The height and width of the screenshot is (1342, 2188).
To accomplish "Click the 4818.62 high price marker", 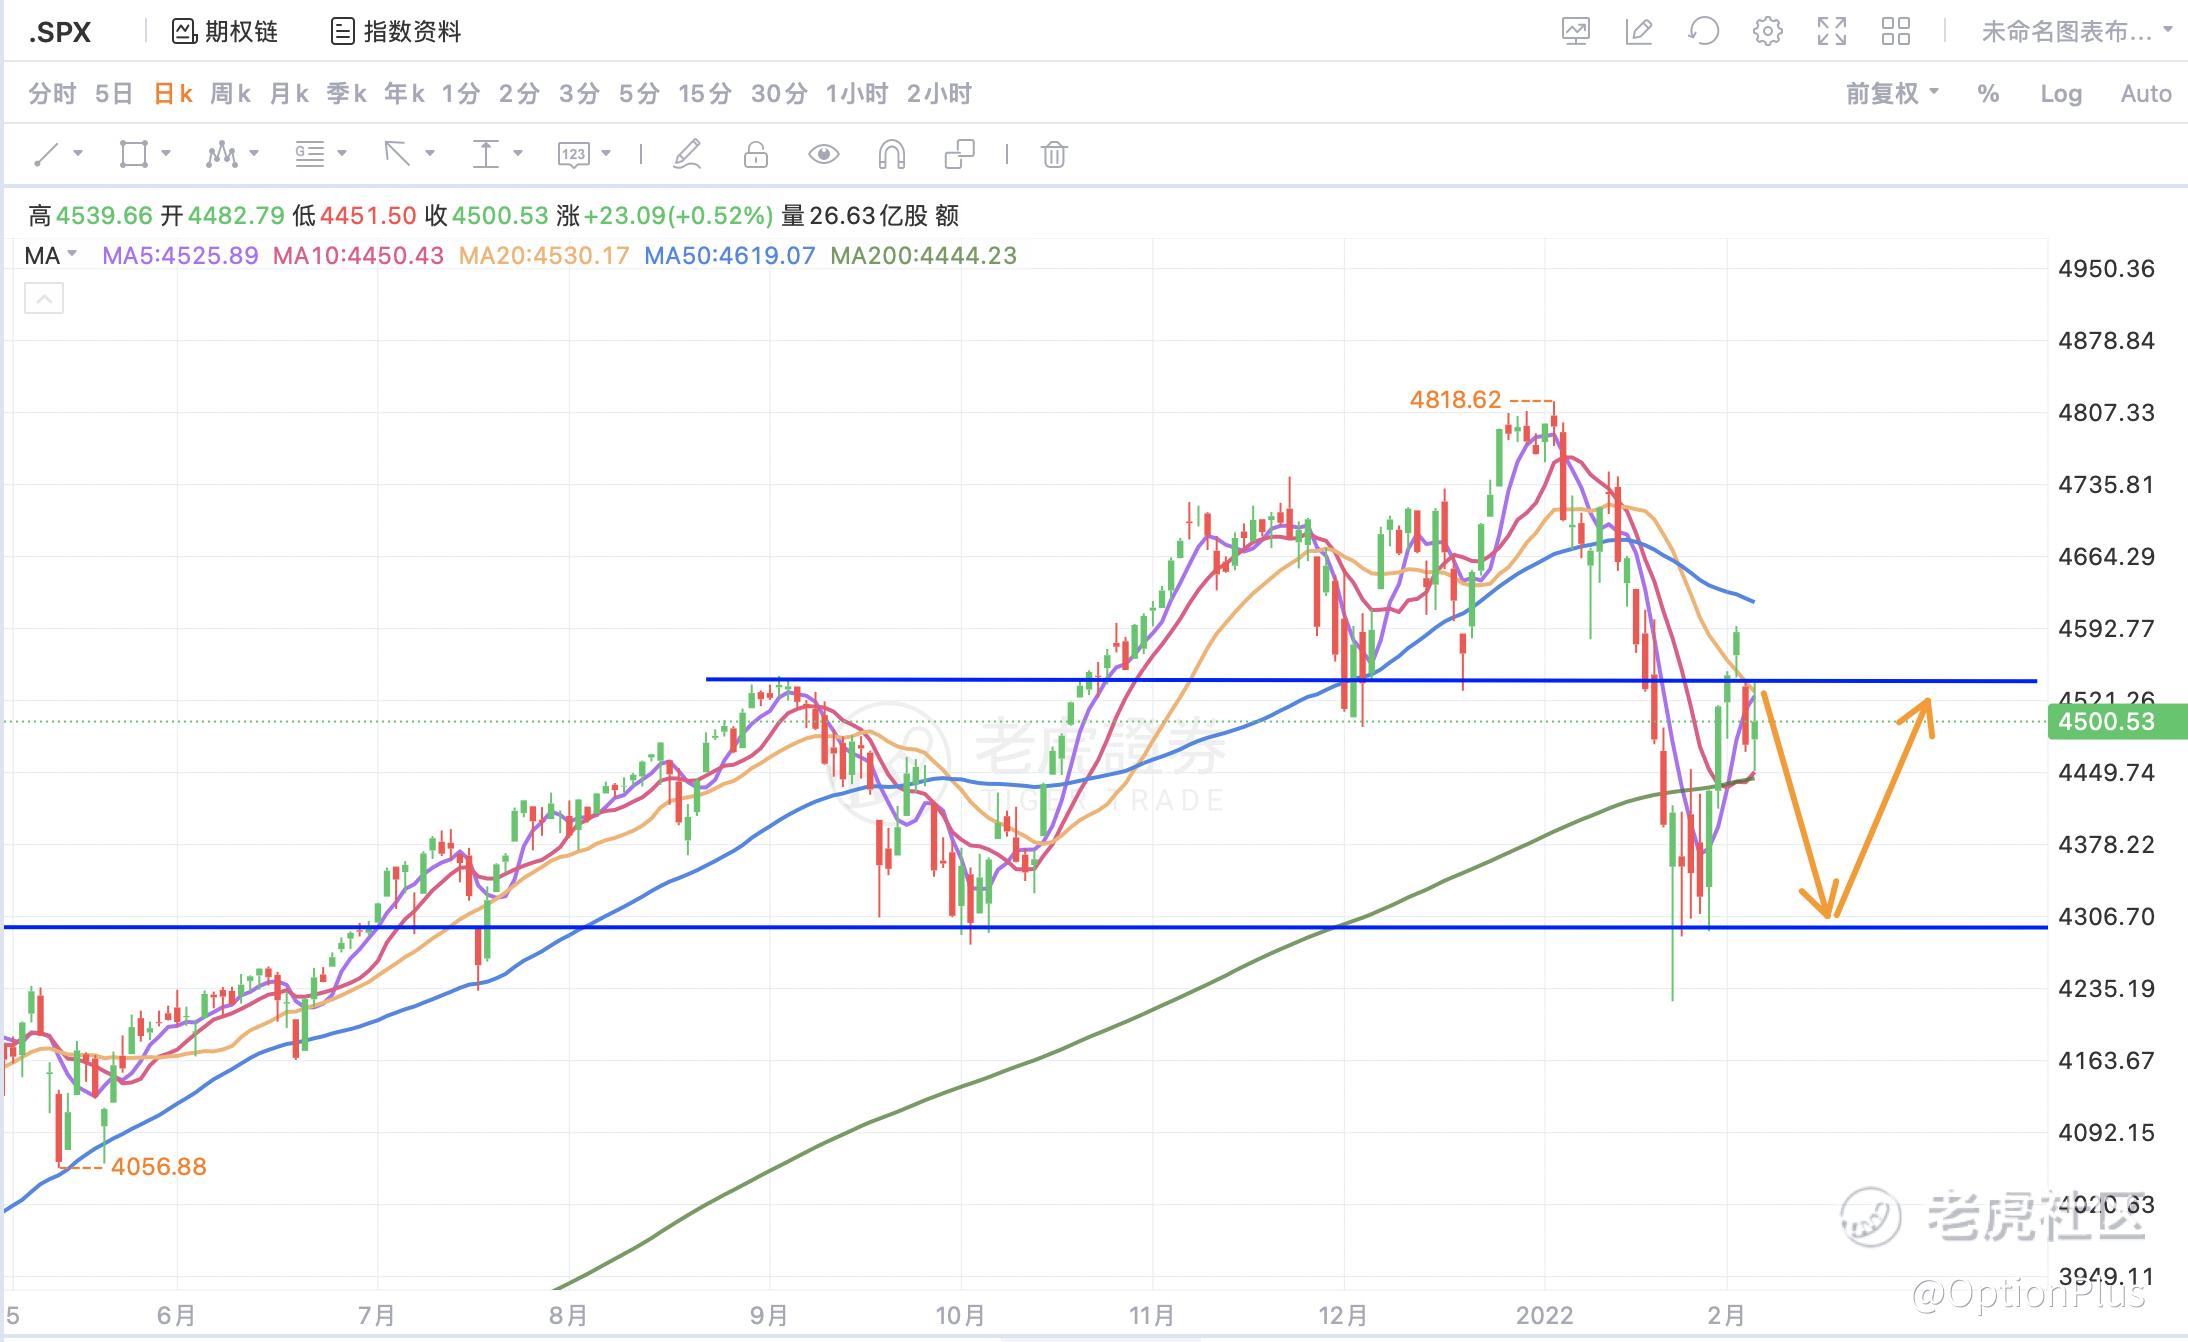I will 1455,400.
